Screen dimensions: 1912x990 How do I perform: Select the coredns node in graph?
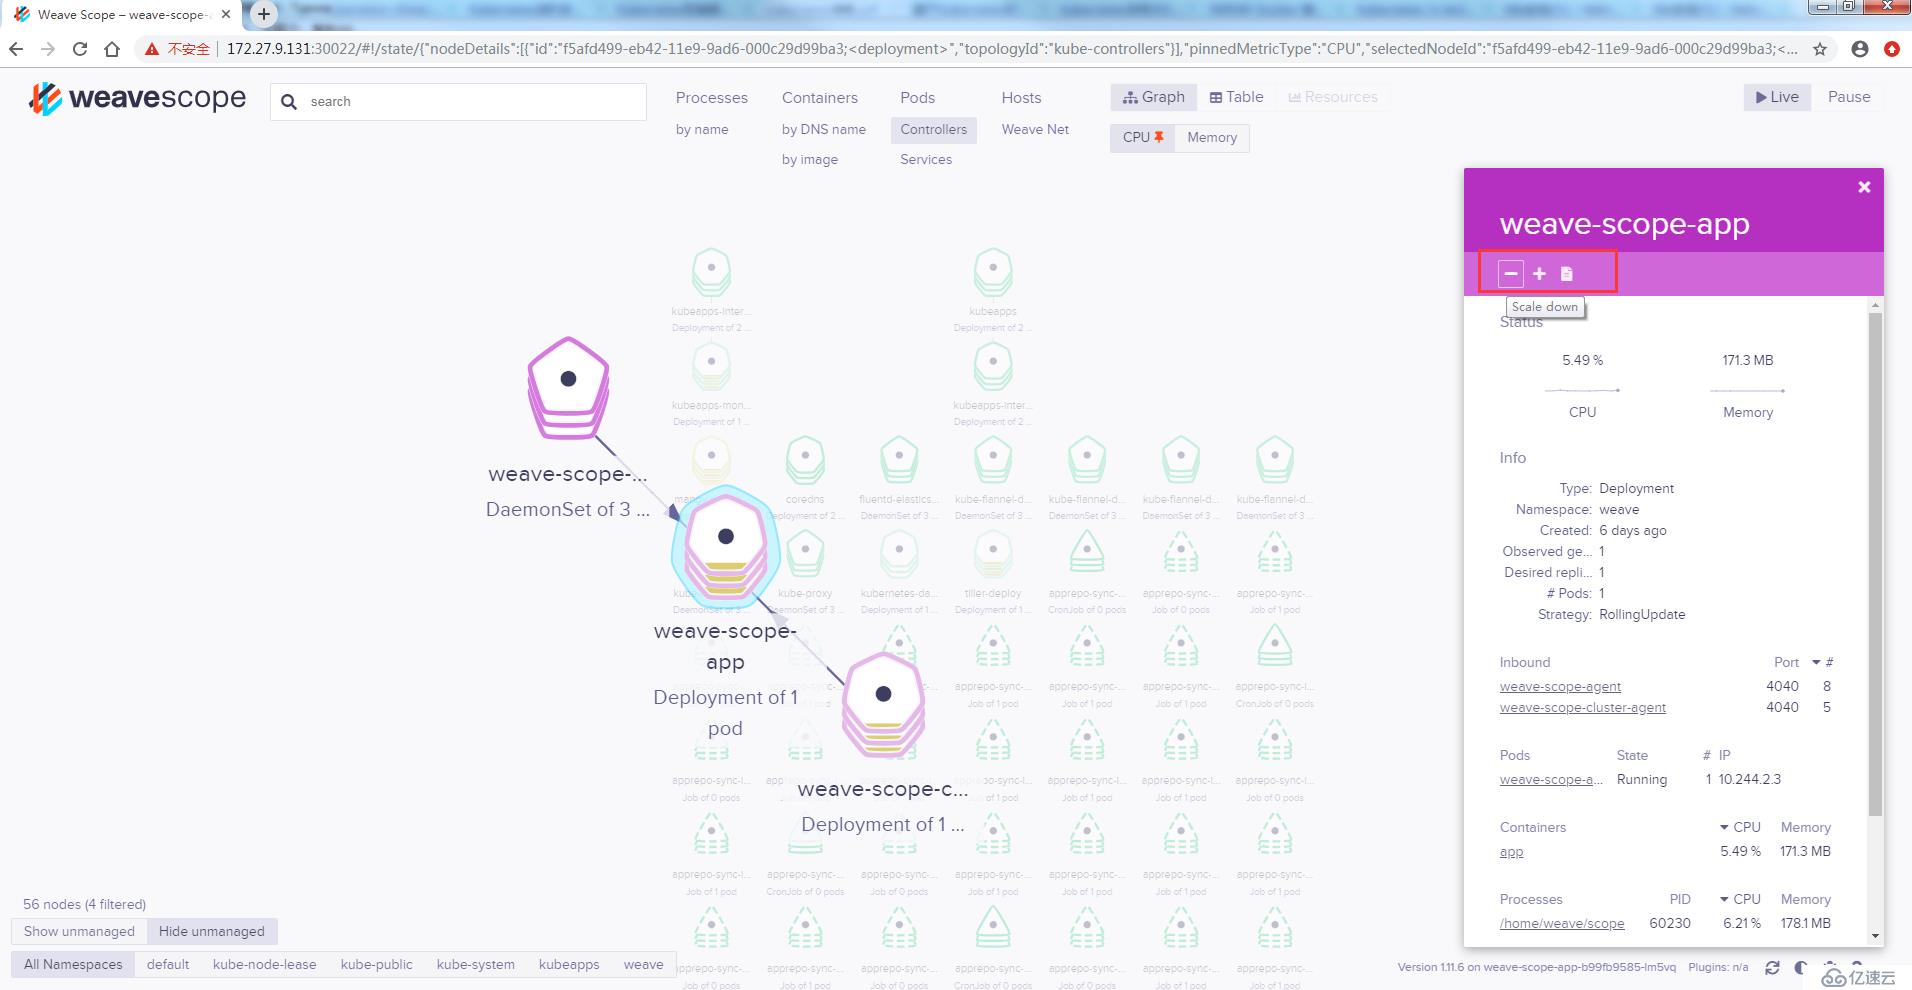(x=805, y=461)
